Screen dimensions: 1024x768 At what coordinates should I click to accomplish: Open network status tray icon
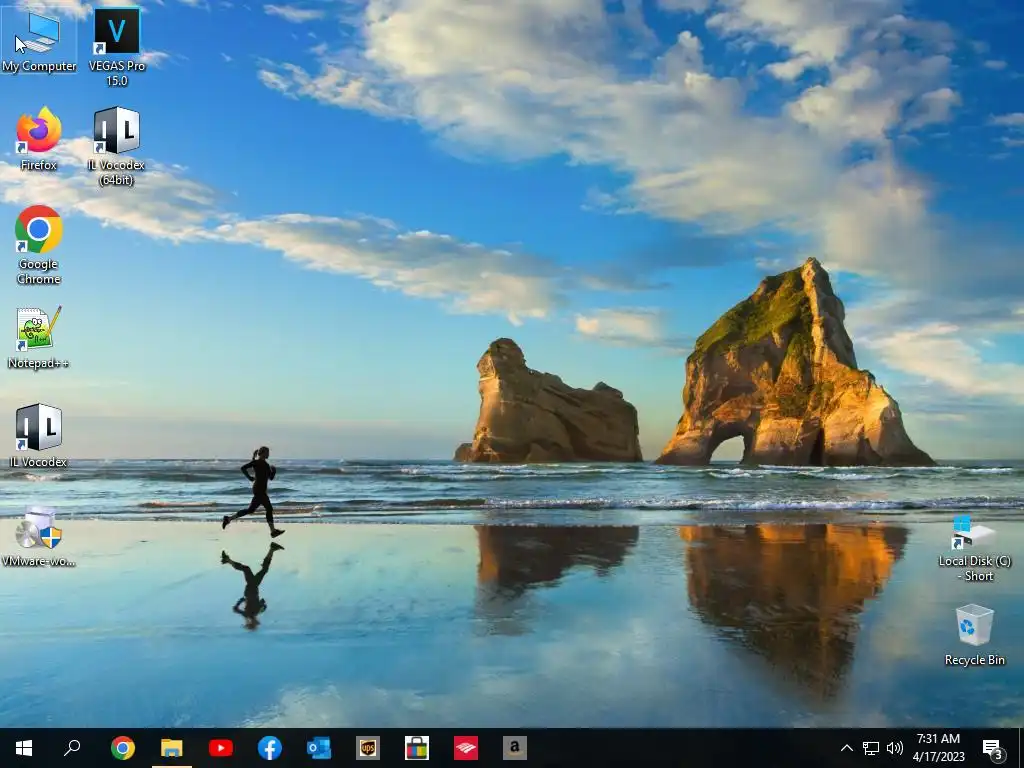[x=871, y=748]
